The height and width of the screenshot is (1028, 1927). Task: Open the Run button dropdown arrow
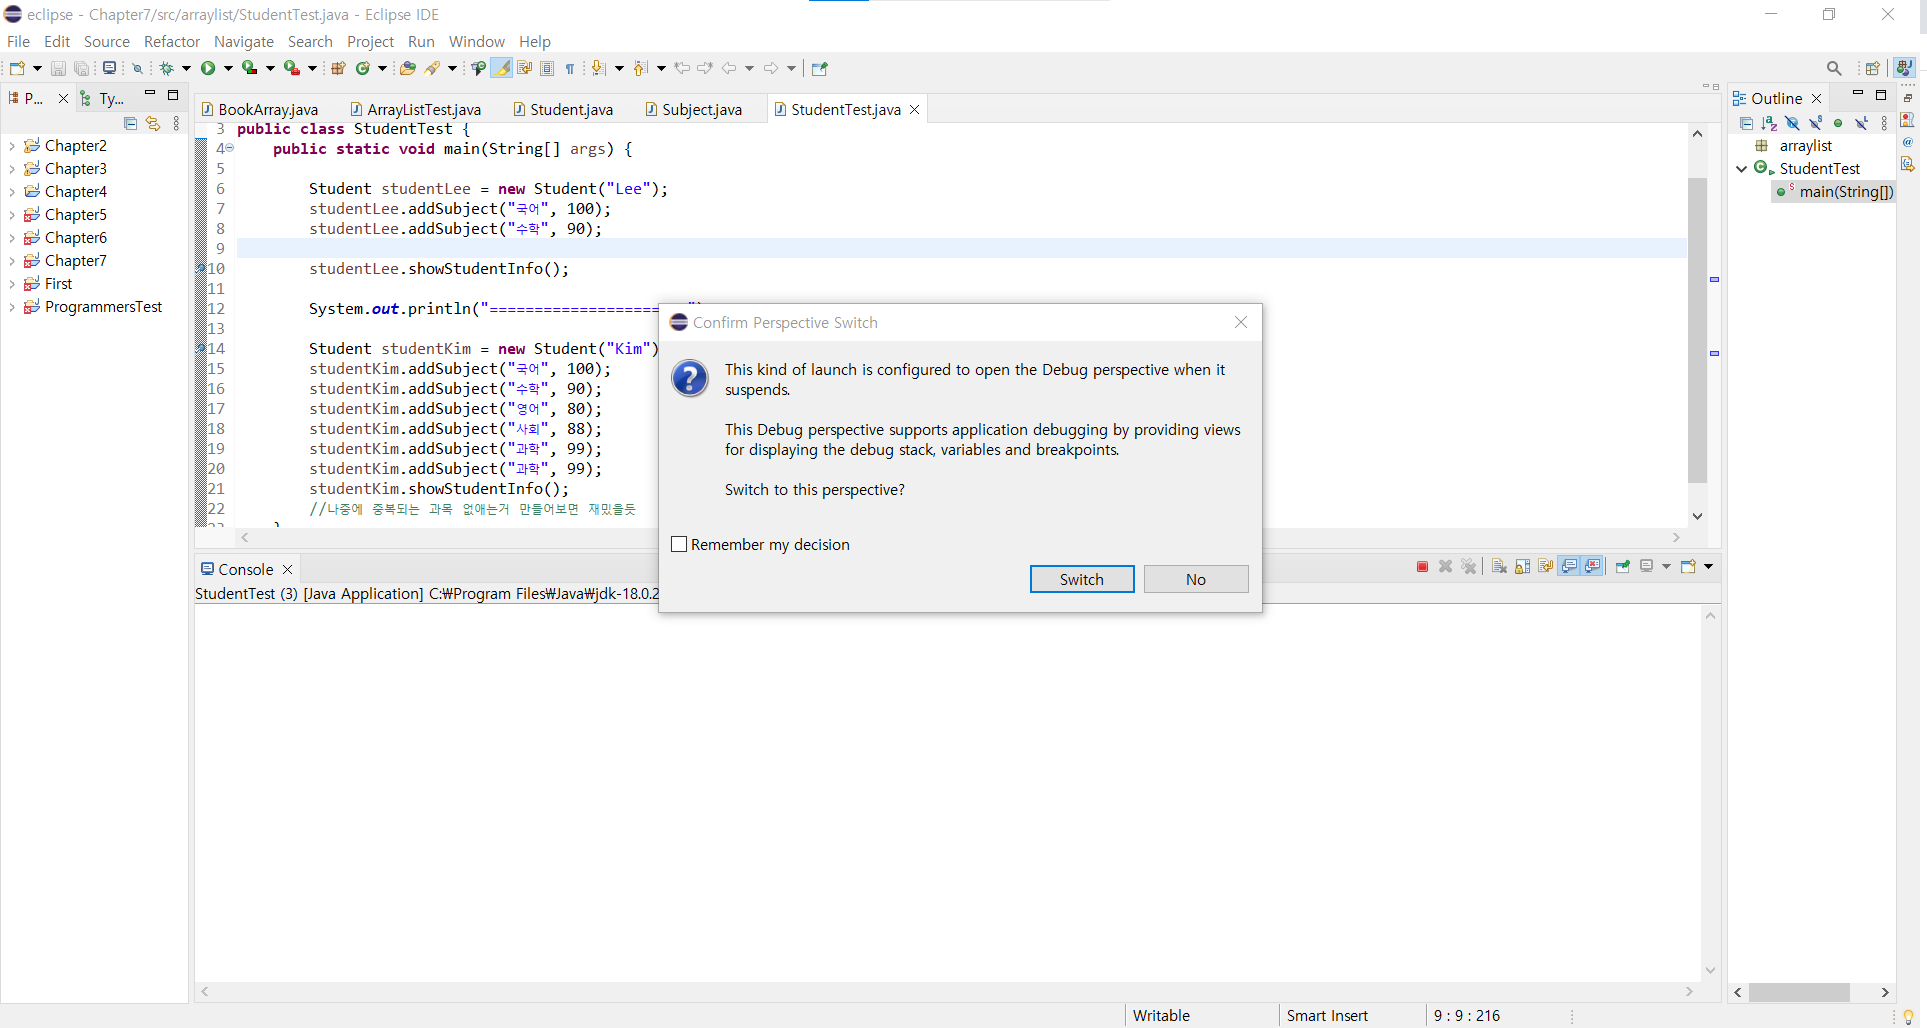[x=228, y=68]
